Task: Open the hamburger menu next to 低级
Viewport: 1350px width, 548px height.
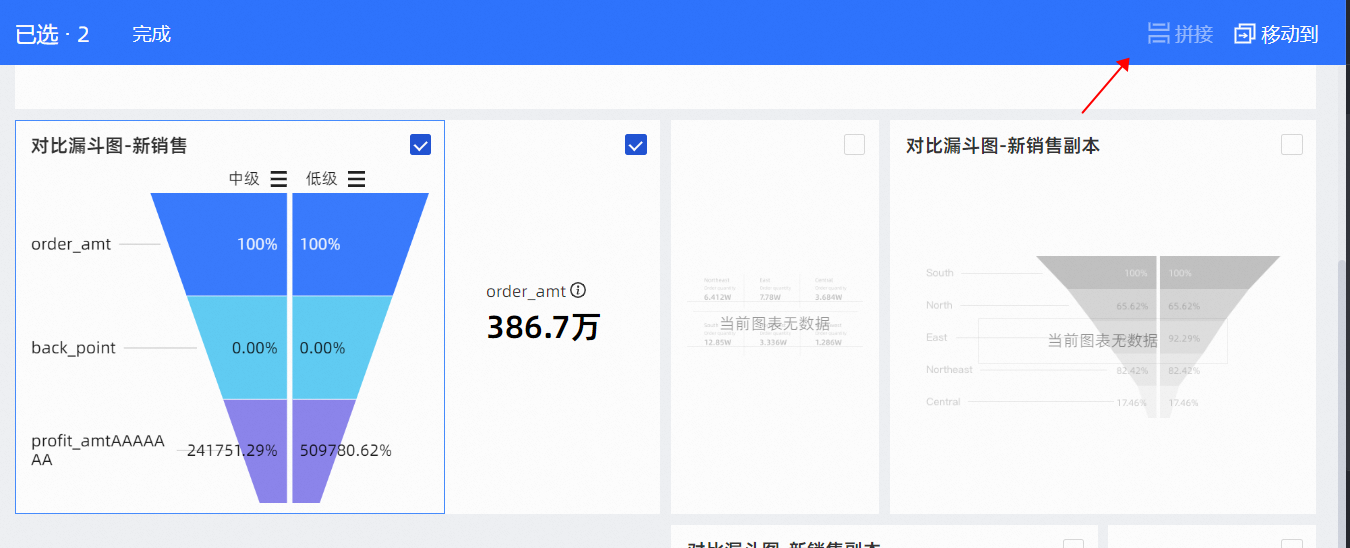Action: tap(356, 179)
